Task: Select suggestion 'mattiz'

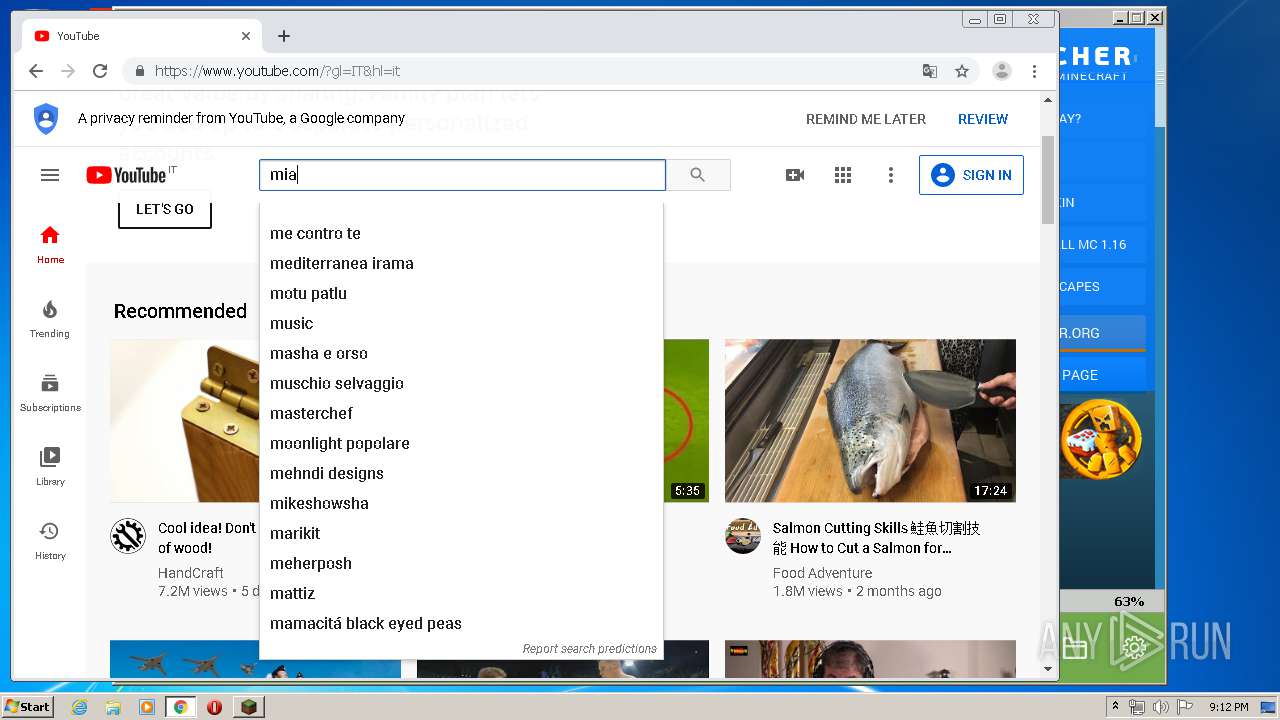Action: 461,593
